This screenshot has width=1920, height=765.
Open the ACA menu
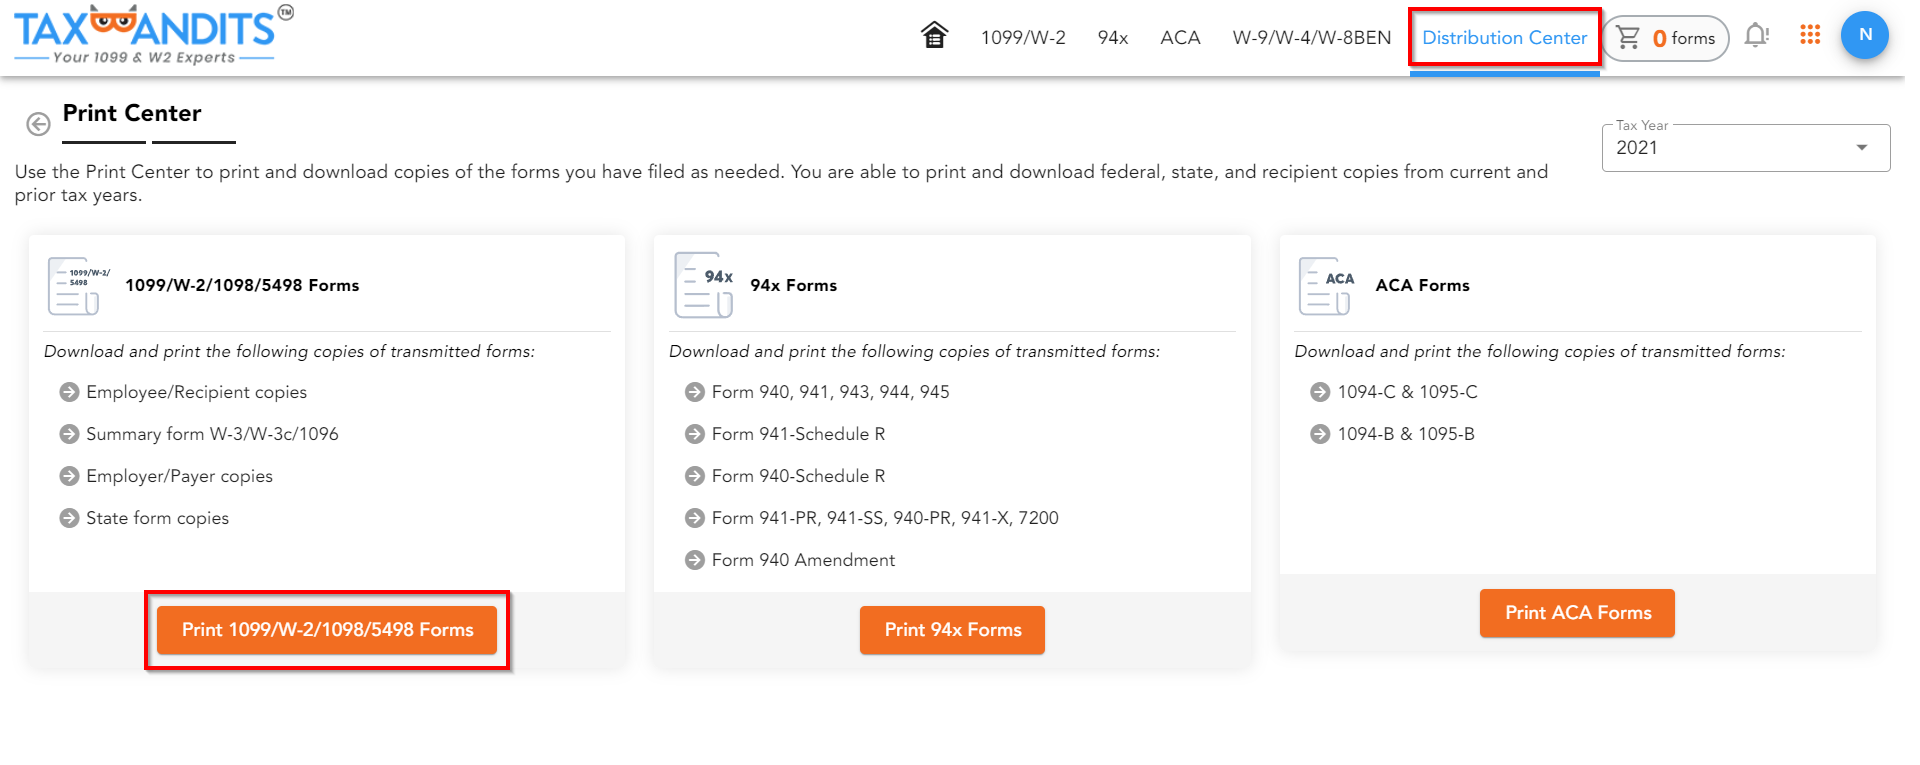[x=1180, y=38]
